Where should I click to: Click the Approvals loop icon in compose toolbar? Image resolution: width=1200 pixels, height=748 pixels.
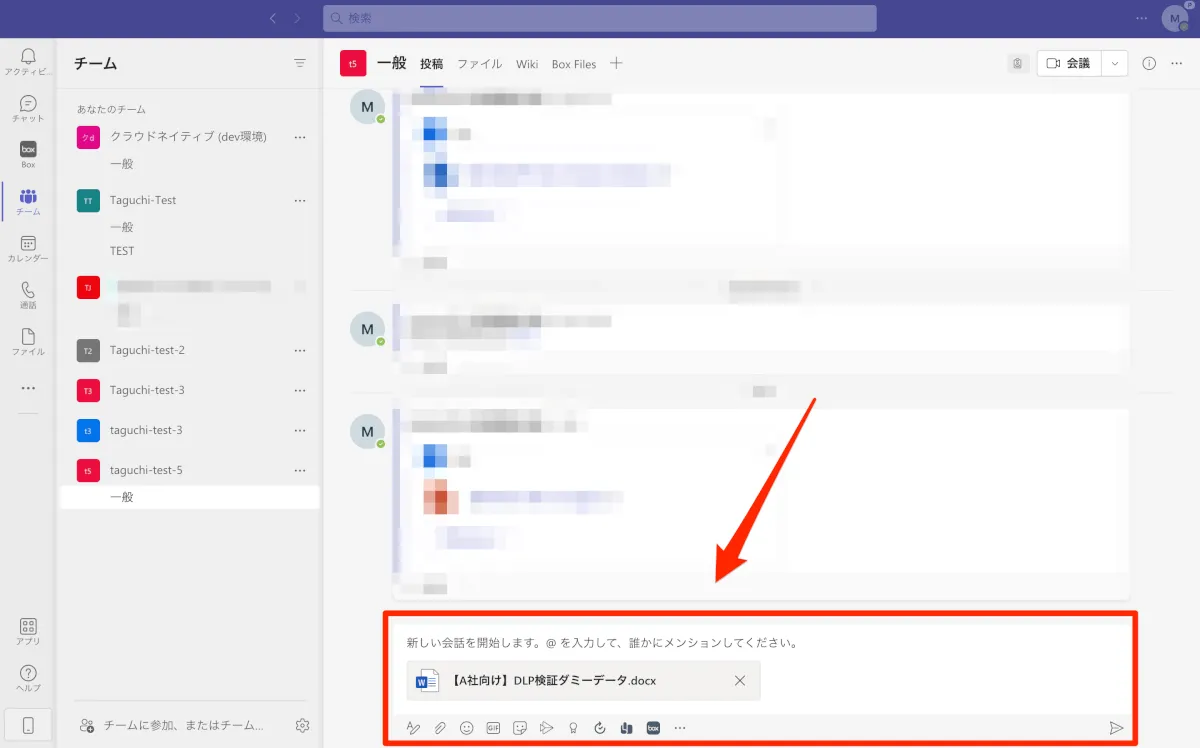(x=600, y=728)
